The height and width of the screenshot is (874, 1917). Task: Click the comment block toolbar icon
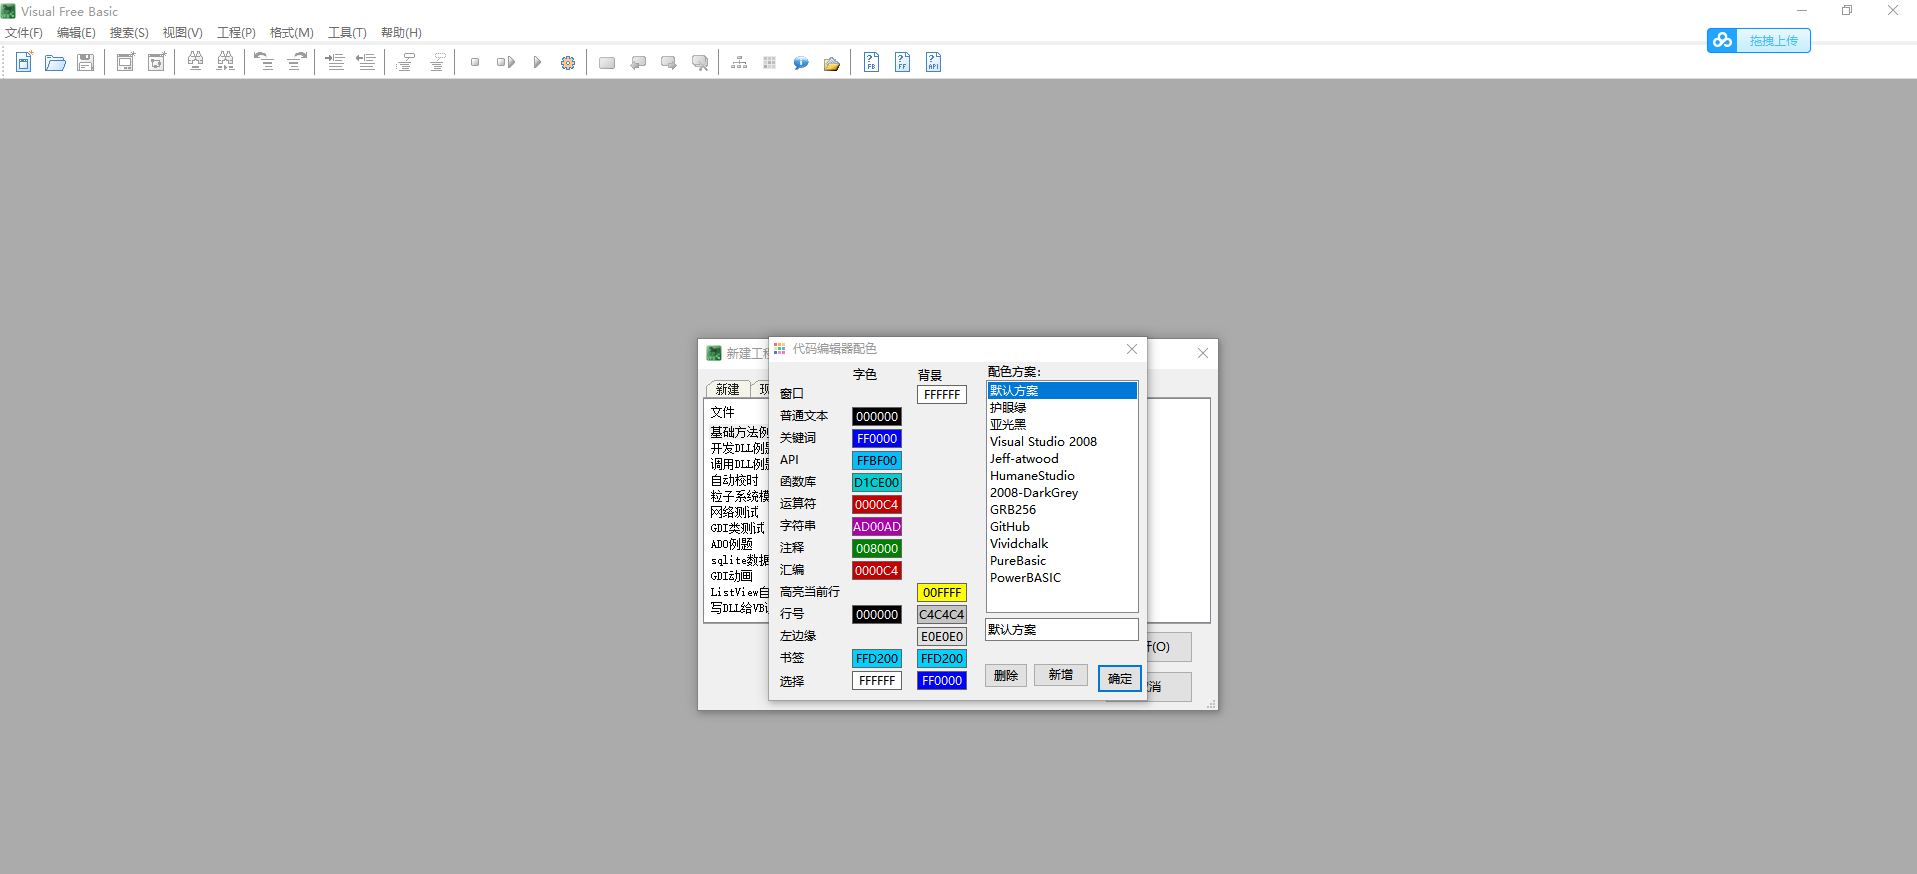tap(405, 62)
